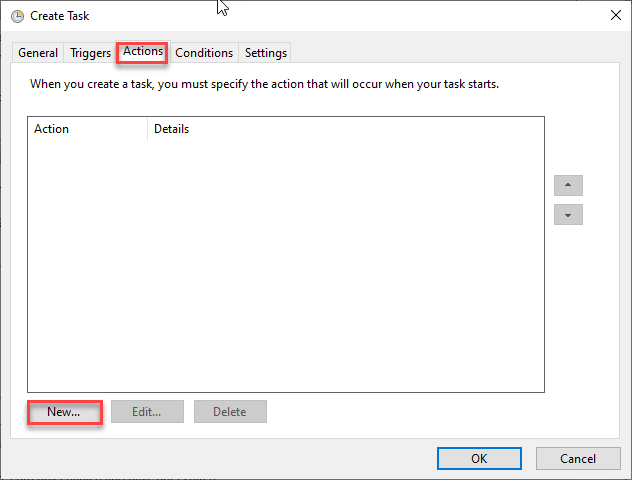
Task: Click the task action description text
Action: pyautogui.click(x=264, y=84)
